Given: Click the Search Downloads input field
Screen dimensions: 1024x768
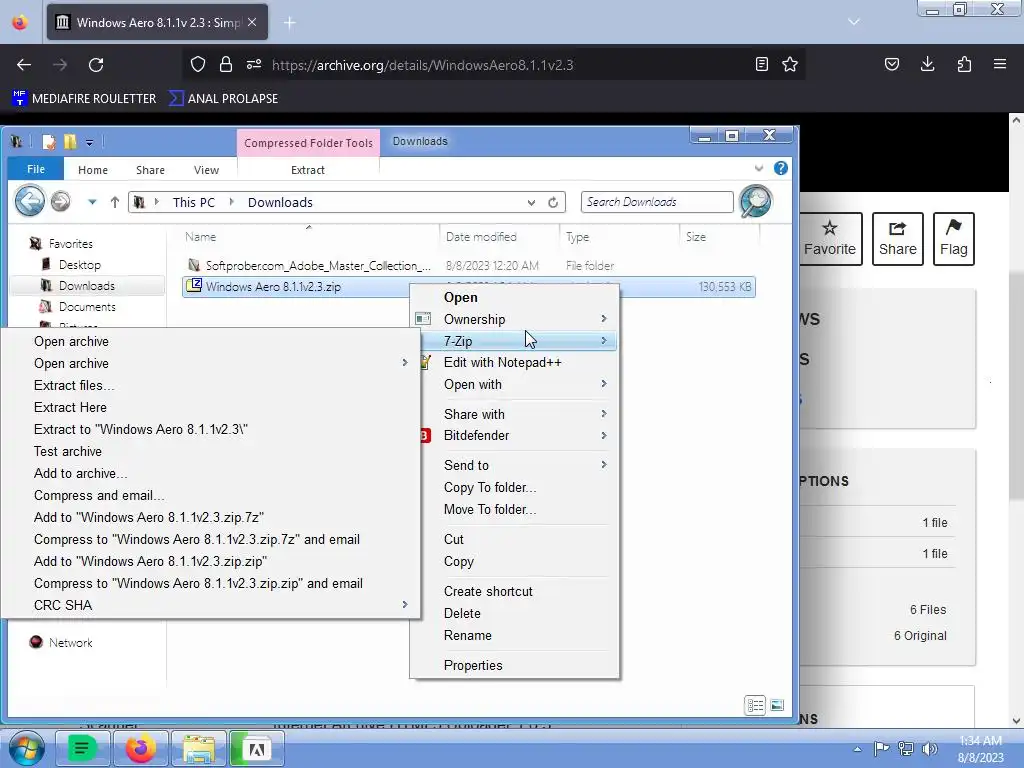Looking at the screenshot, I should (657, 202).
